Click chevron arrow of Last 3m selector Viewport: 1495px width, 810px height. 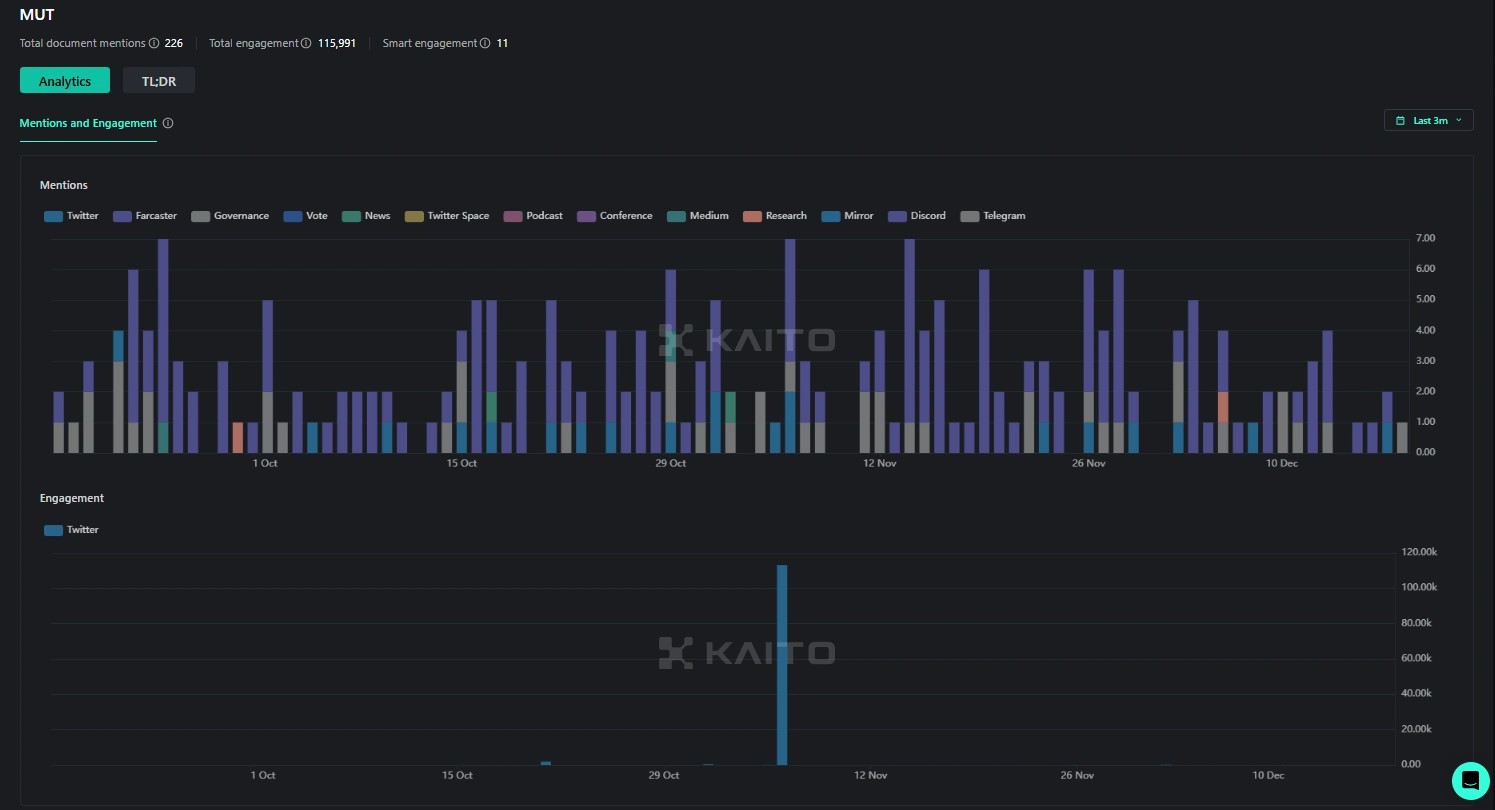coord(1458,120)
